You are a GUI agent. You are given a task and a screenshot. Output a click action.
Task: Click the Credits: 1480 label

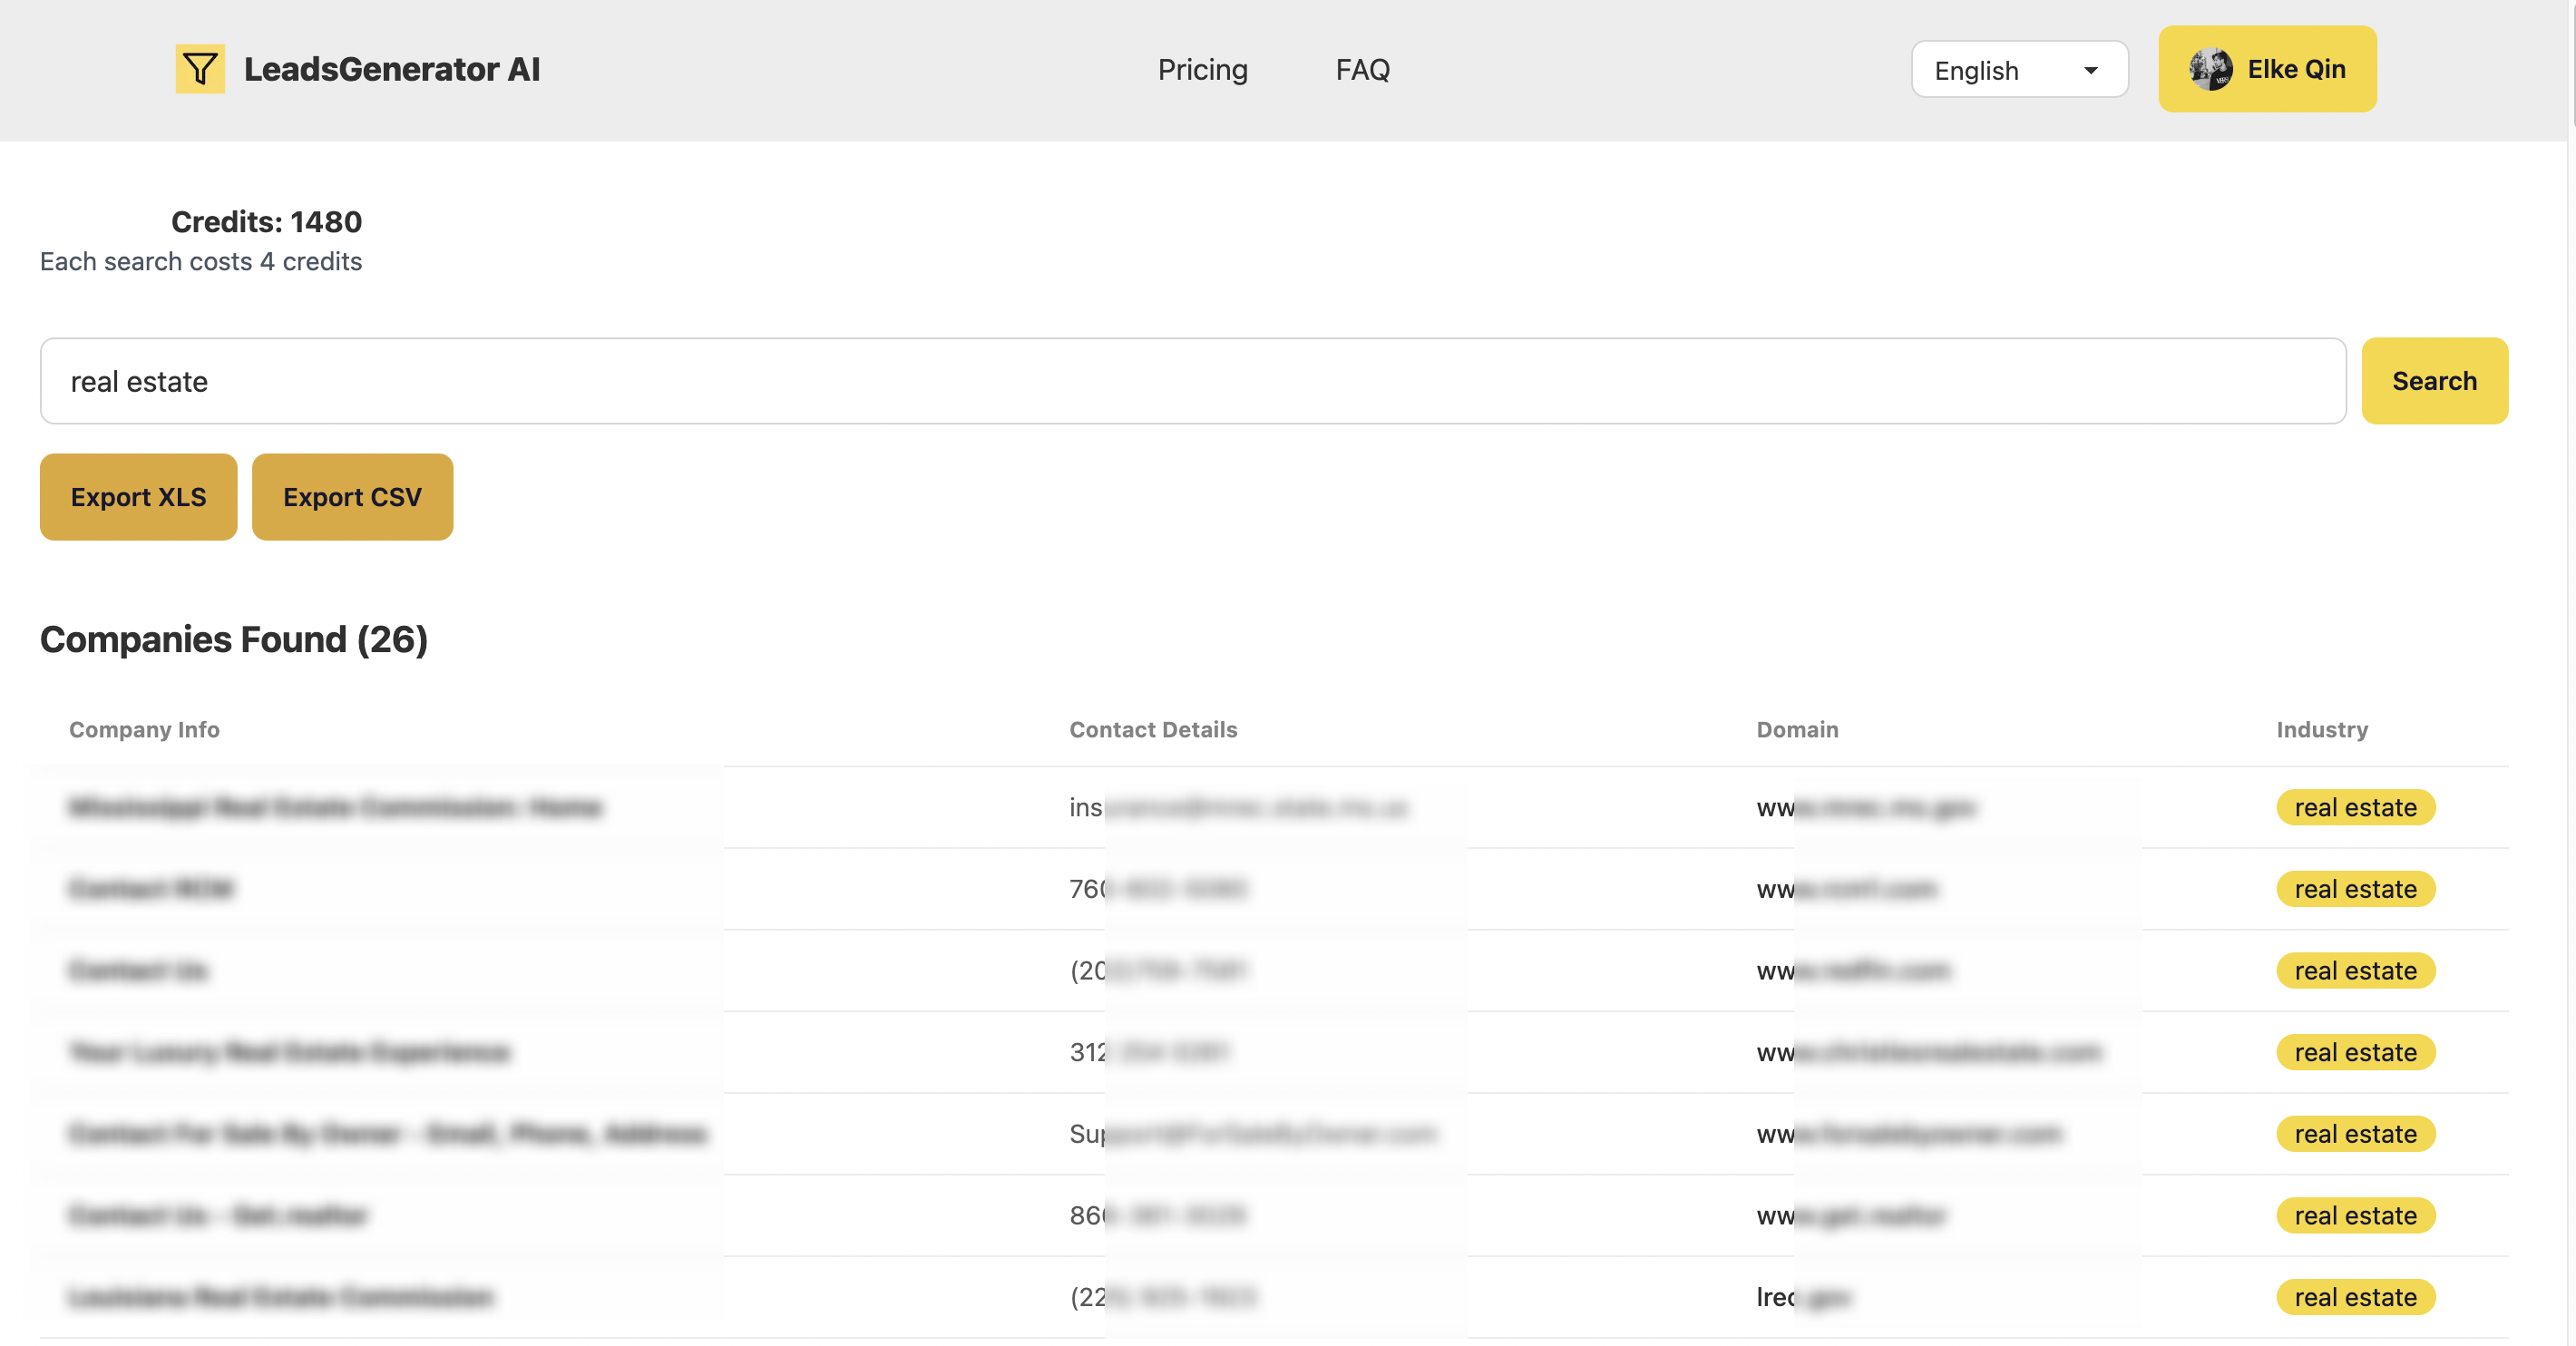tap(266, 221)
